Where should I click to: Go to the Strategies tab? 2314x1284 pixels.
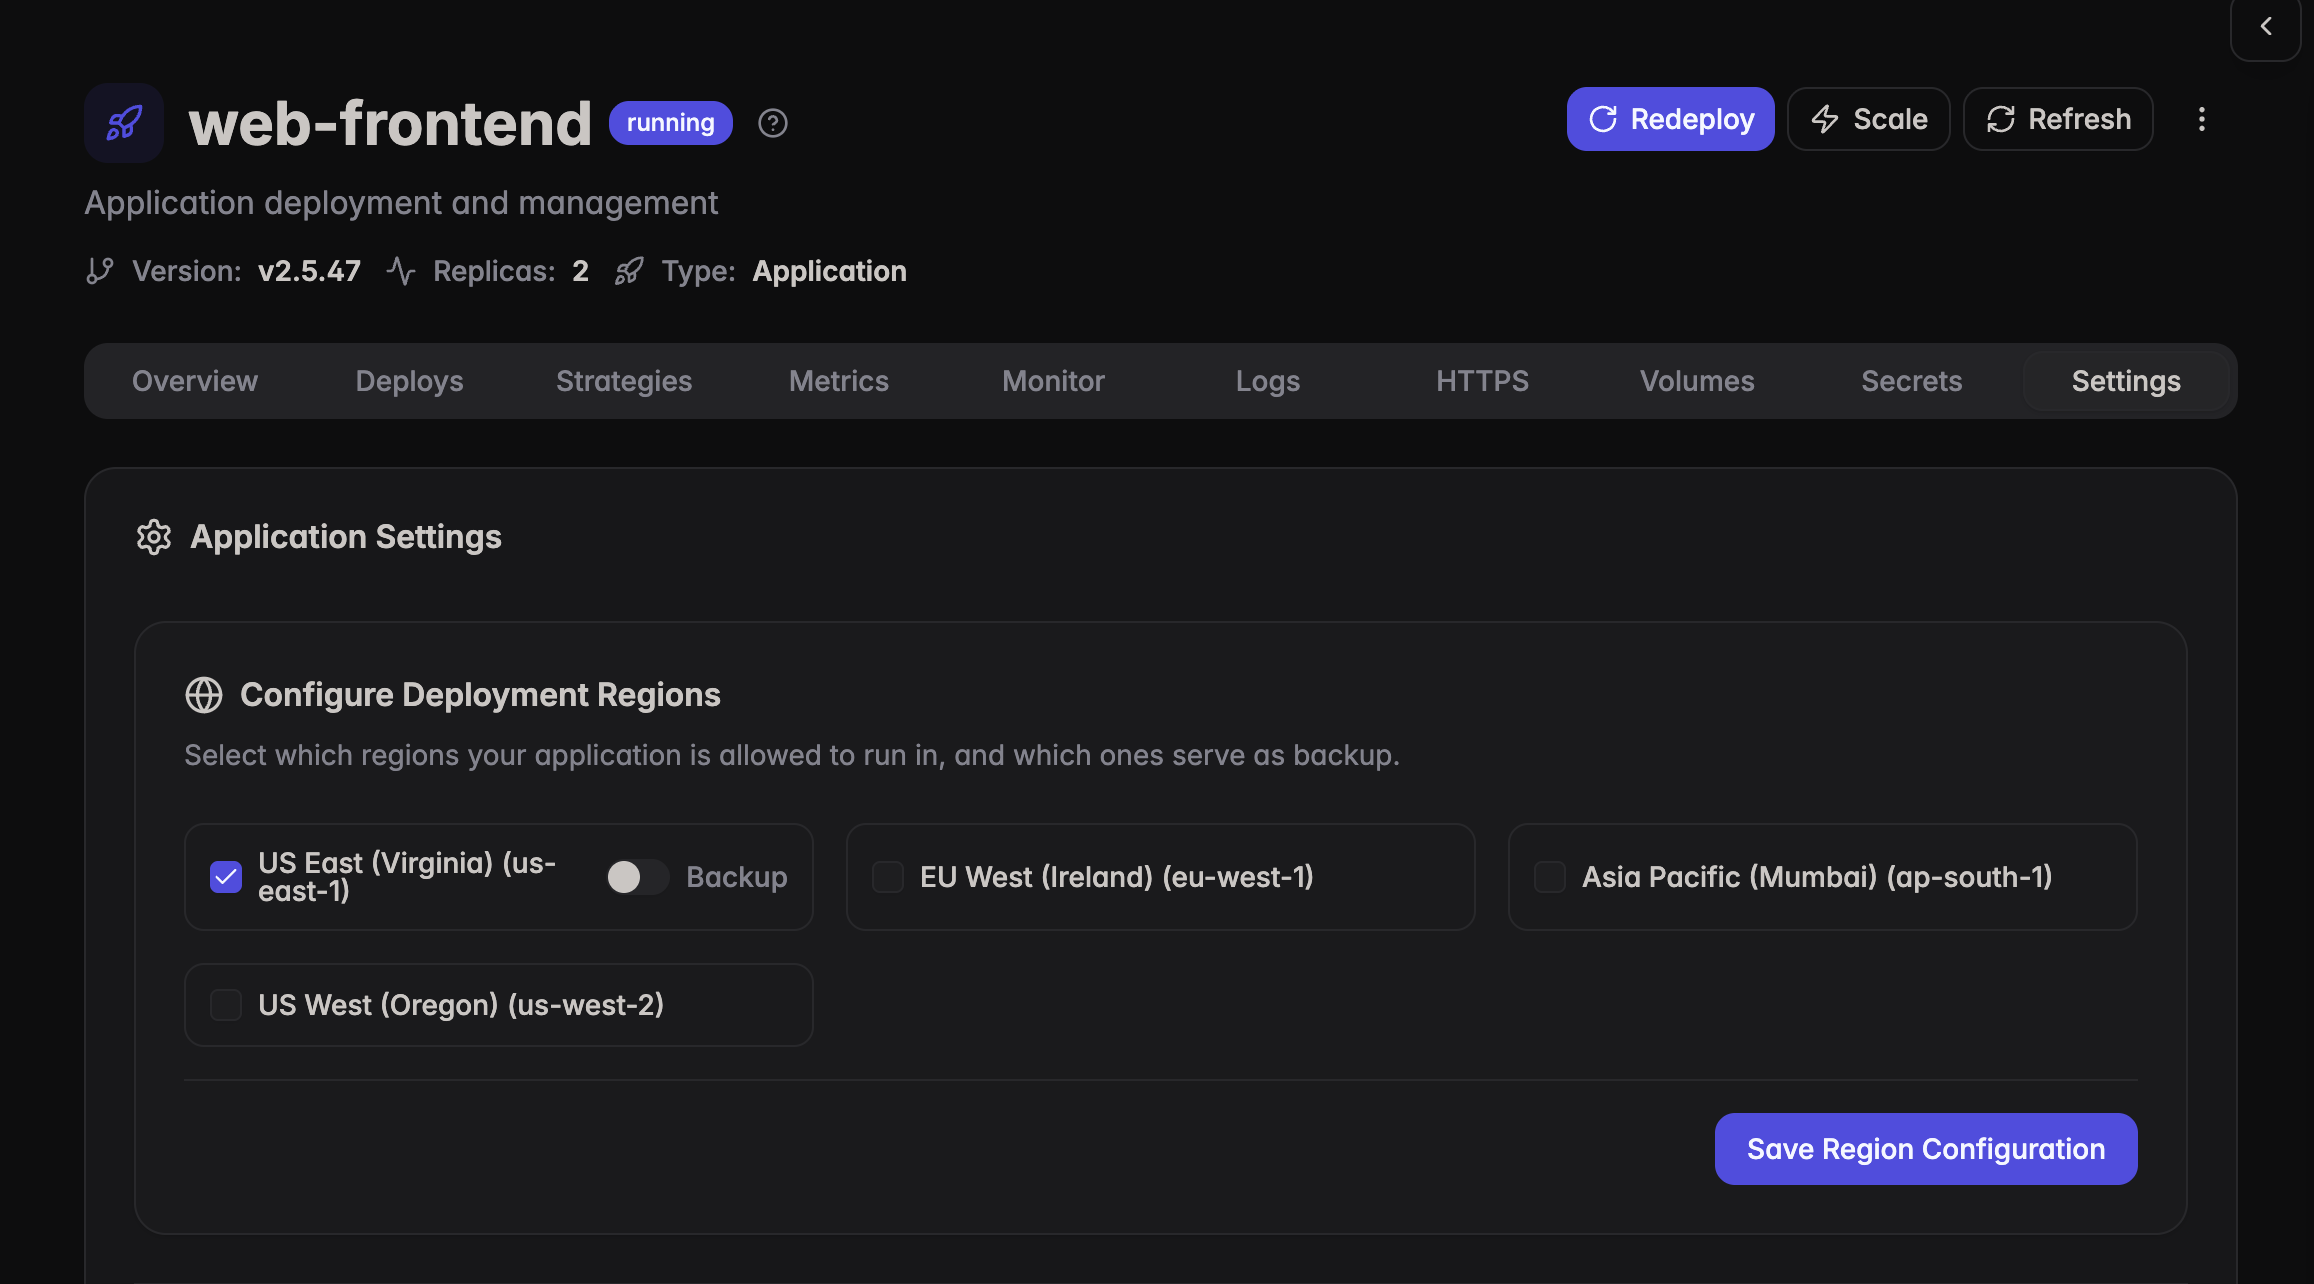624,381
